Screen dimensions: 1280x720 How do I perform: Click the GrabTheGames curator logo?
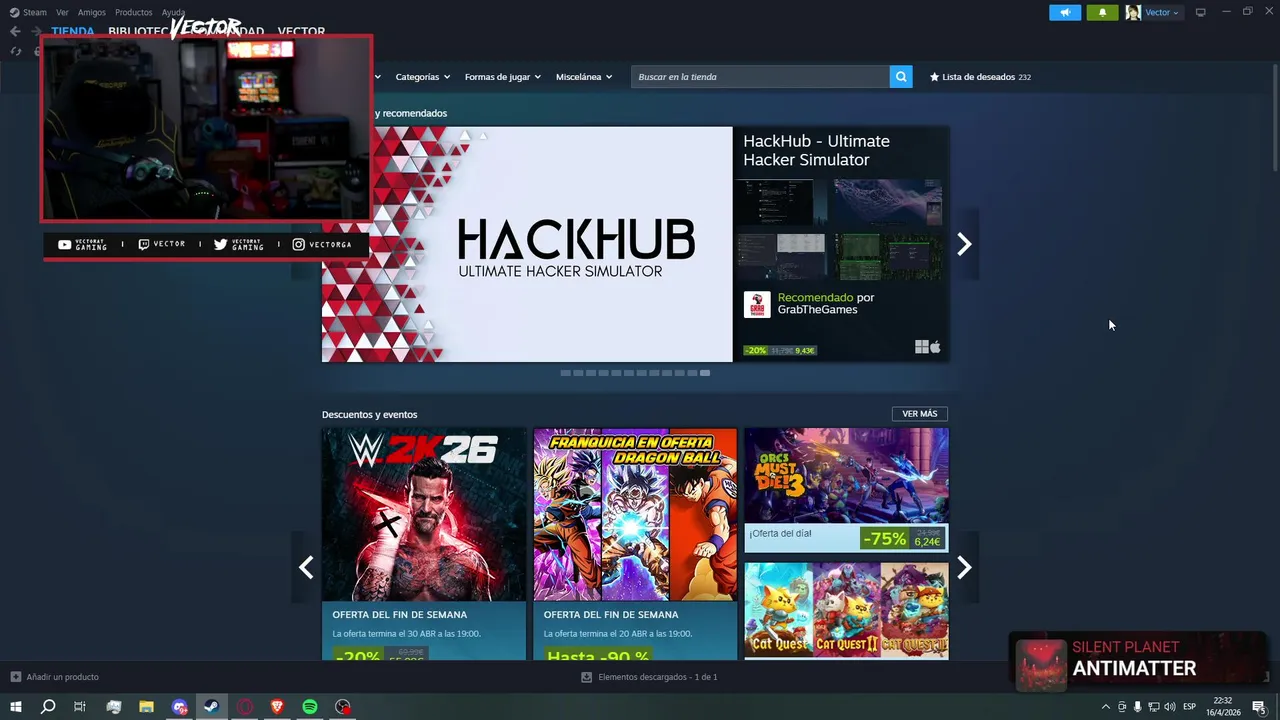pyautogui.click(x=757, y=305)
